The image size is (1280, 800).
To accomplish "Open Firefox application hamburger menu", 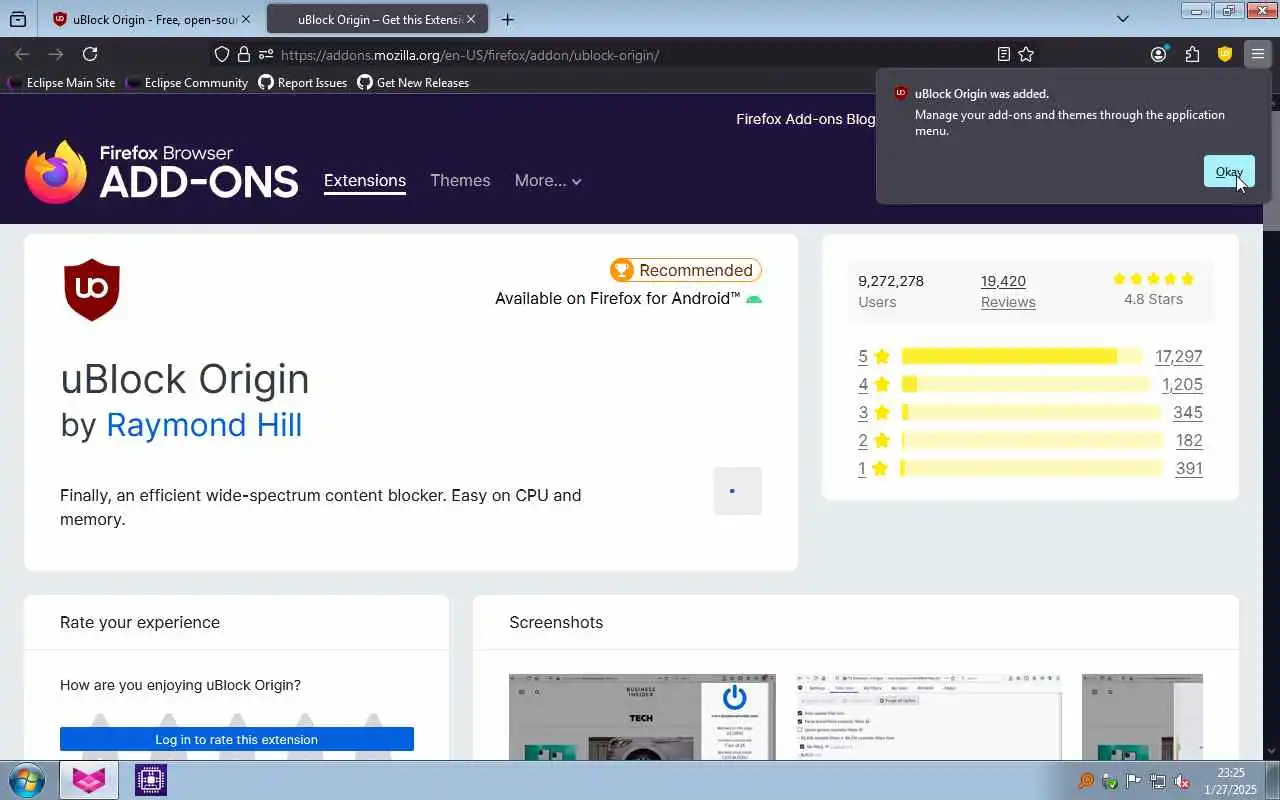I will pos(1258,54).
